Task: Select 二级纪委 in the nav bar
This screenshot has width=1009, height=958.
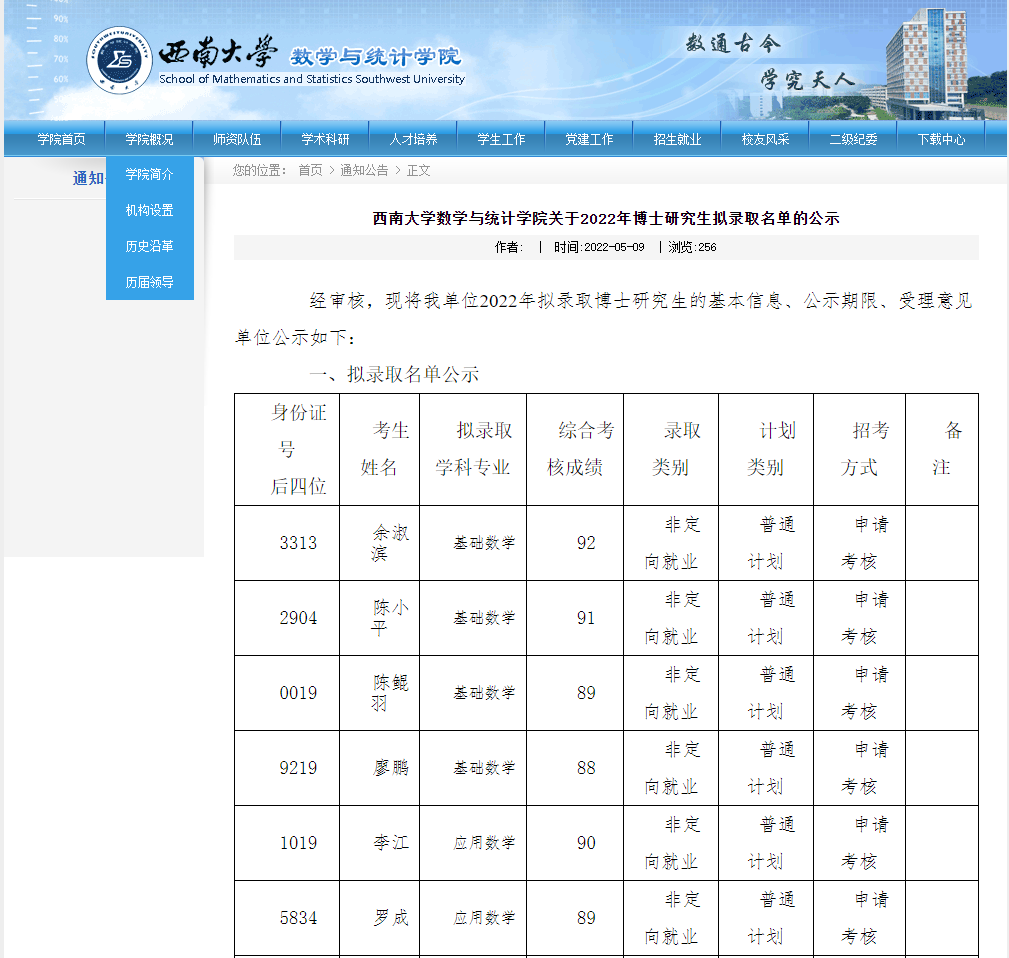Action: click(x=854, y=139)
